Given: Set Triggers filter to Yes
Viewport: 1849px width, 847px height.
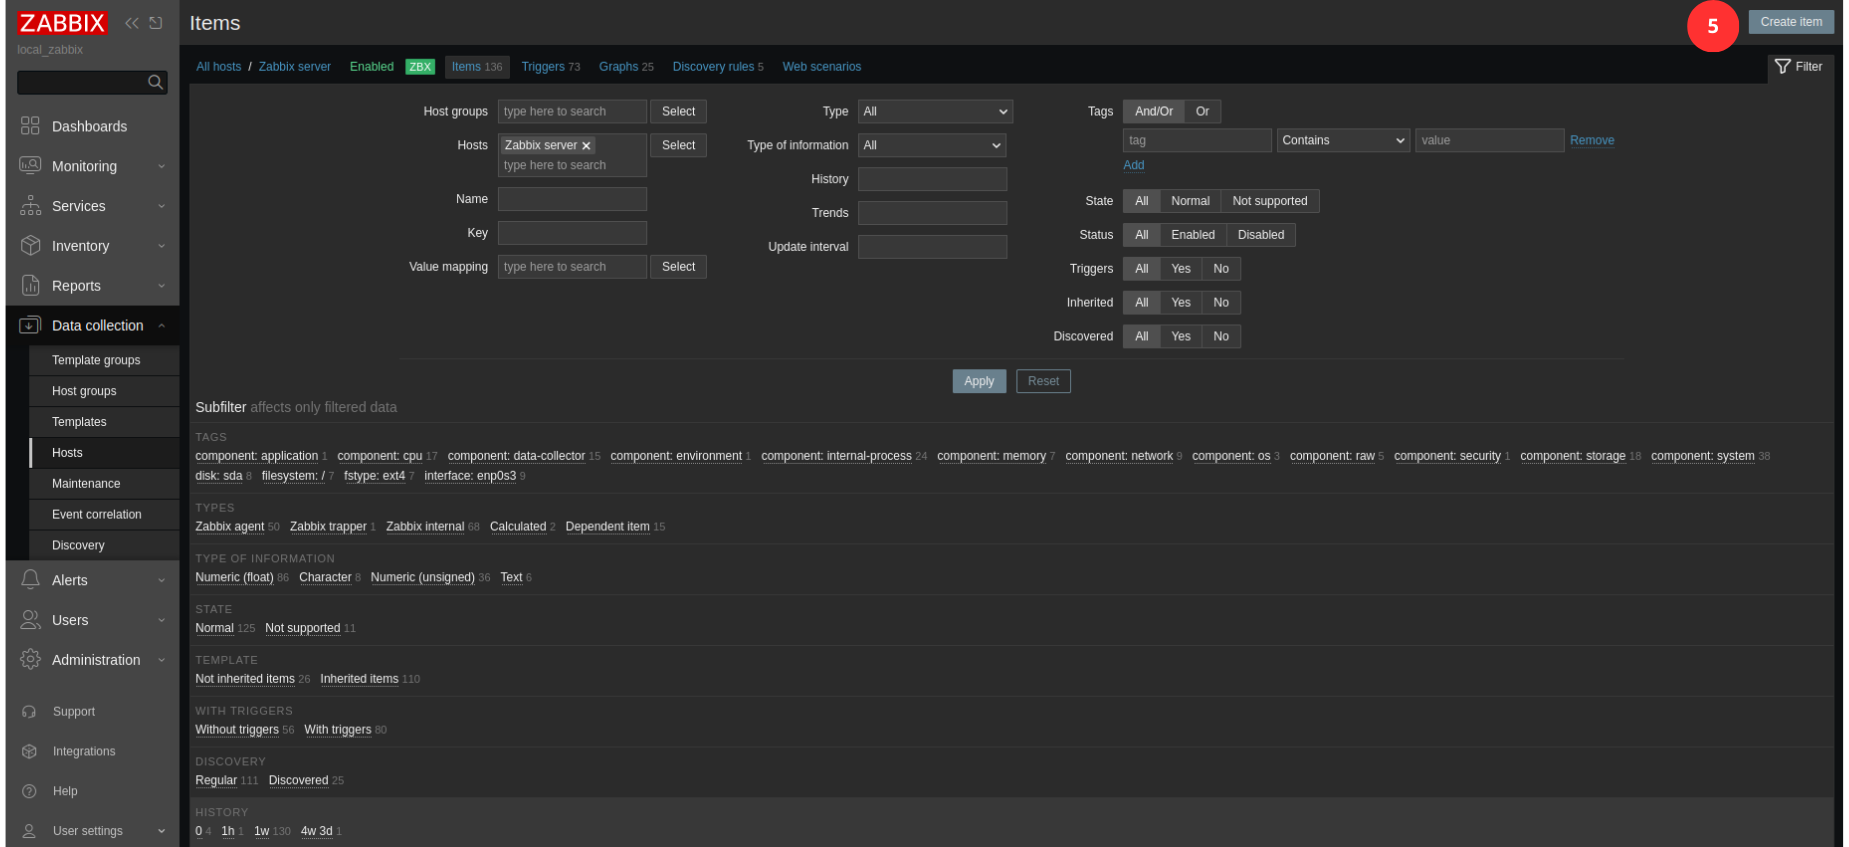Looking at the screenshot, I should click(1180, 269).
